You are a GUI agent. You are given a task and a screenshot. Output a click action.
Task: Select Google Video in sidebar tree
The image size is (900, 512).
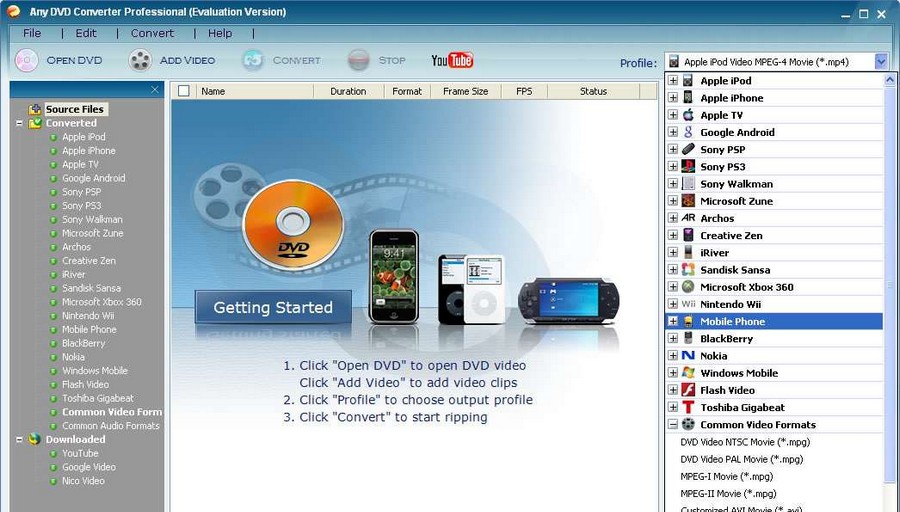[89, 467]
